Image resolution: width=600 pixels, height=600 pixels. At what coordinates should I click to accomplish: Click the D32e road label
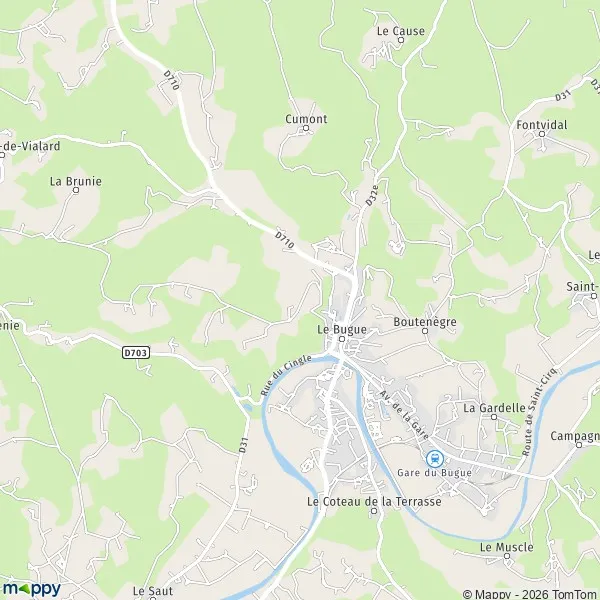372,196
